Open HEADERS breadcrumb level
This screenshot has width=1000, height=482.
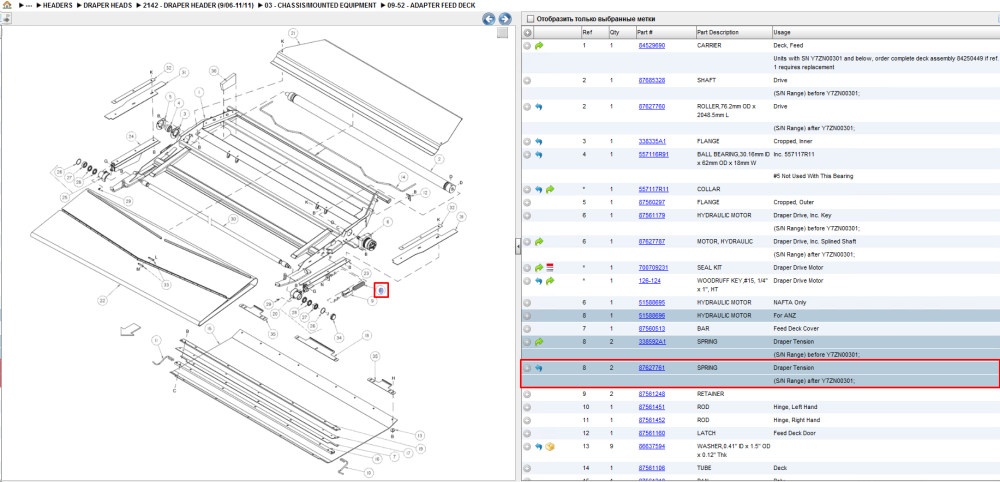tap(57, 5)
